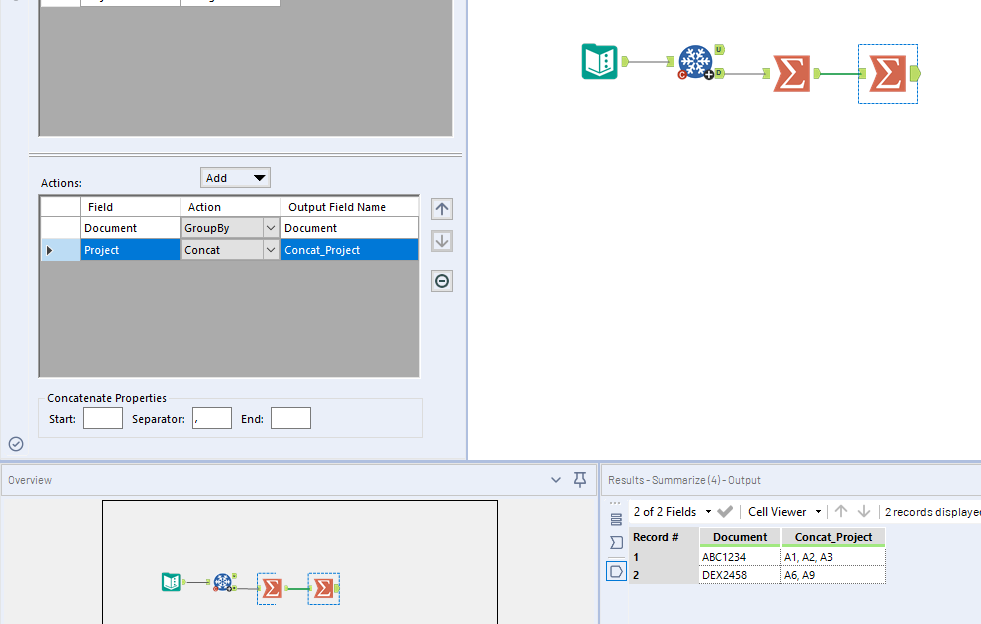The image size is (981, 624).
Task: Open the 2 of 2 Fields dropdown
Action: click(709, 511)
